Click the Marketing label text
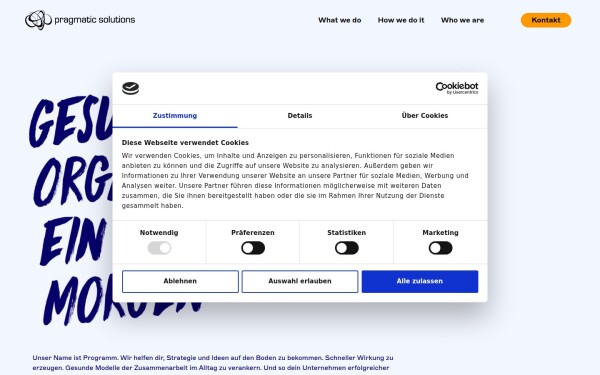 tap(440, 233)
